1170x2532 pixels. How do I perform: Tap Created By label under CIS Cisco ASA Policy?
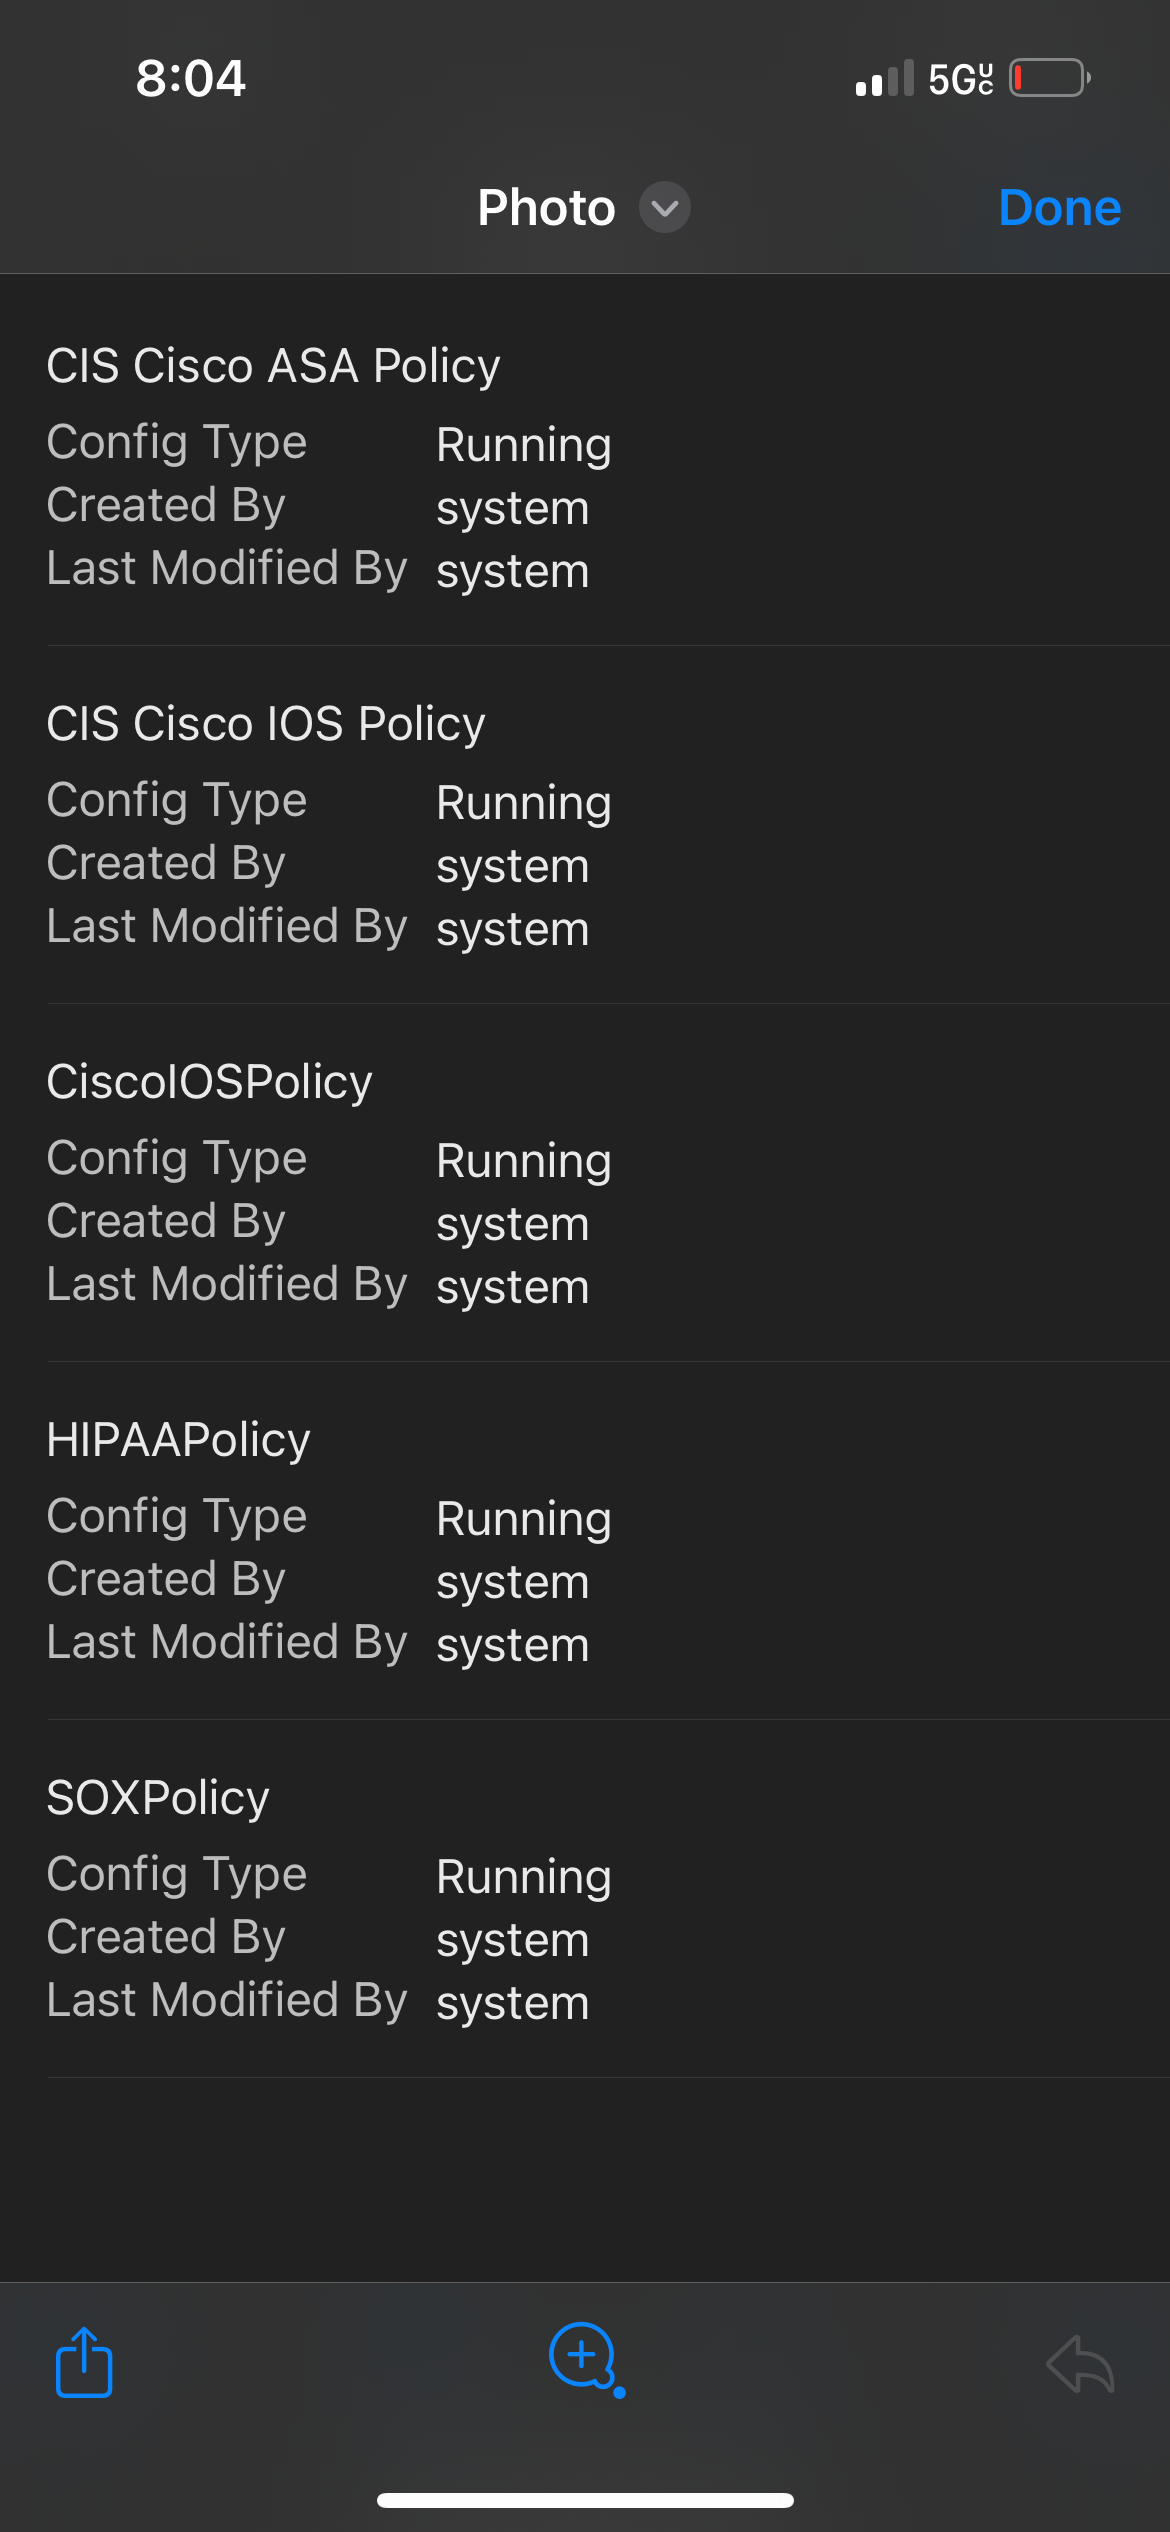[166, 505]
